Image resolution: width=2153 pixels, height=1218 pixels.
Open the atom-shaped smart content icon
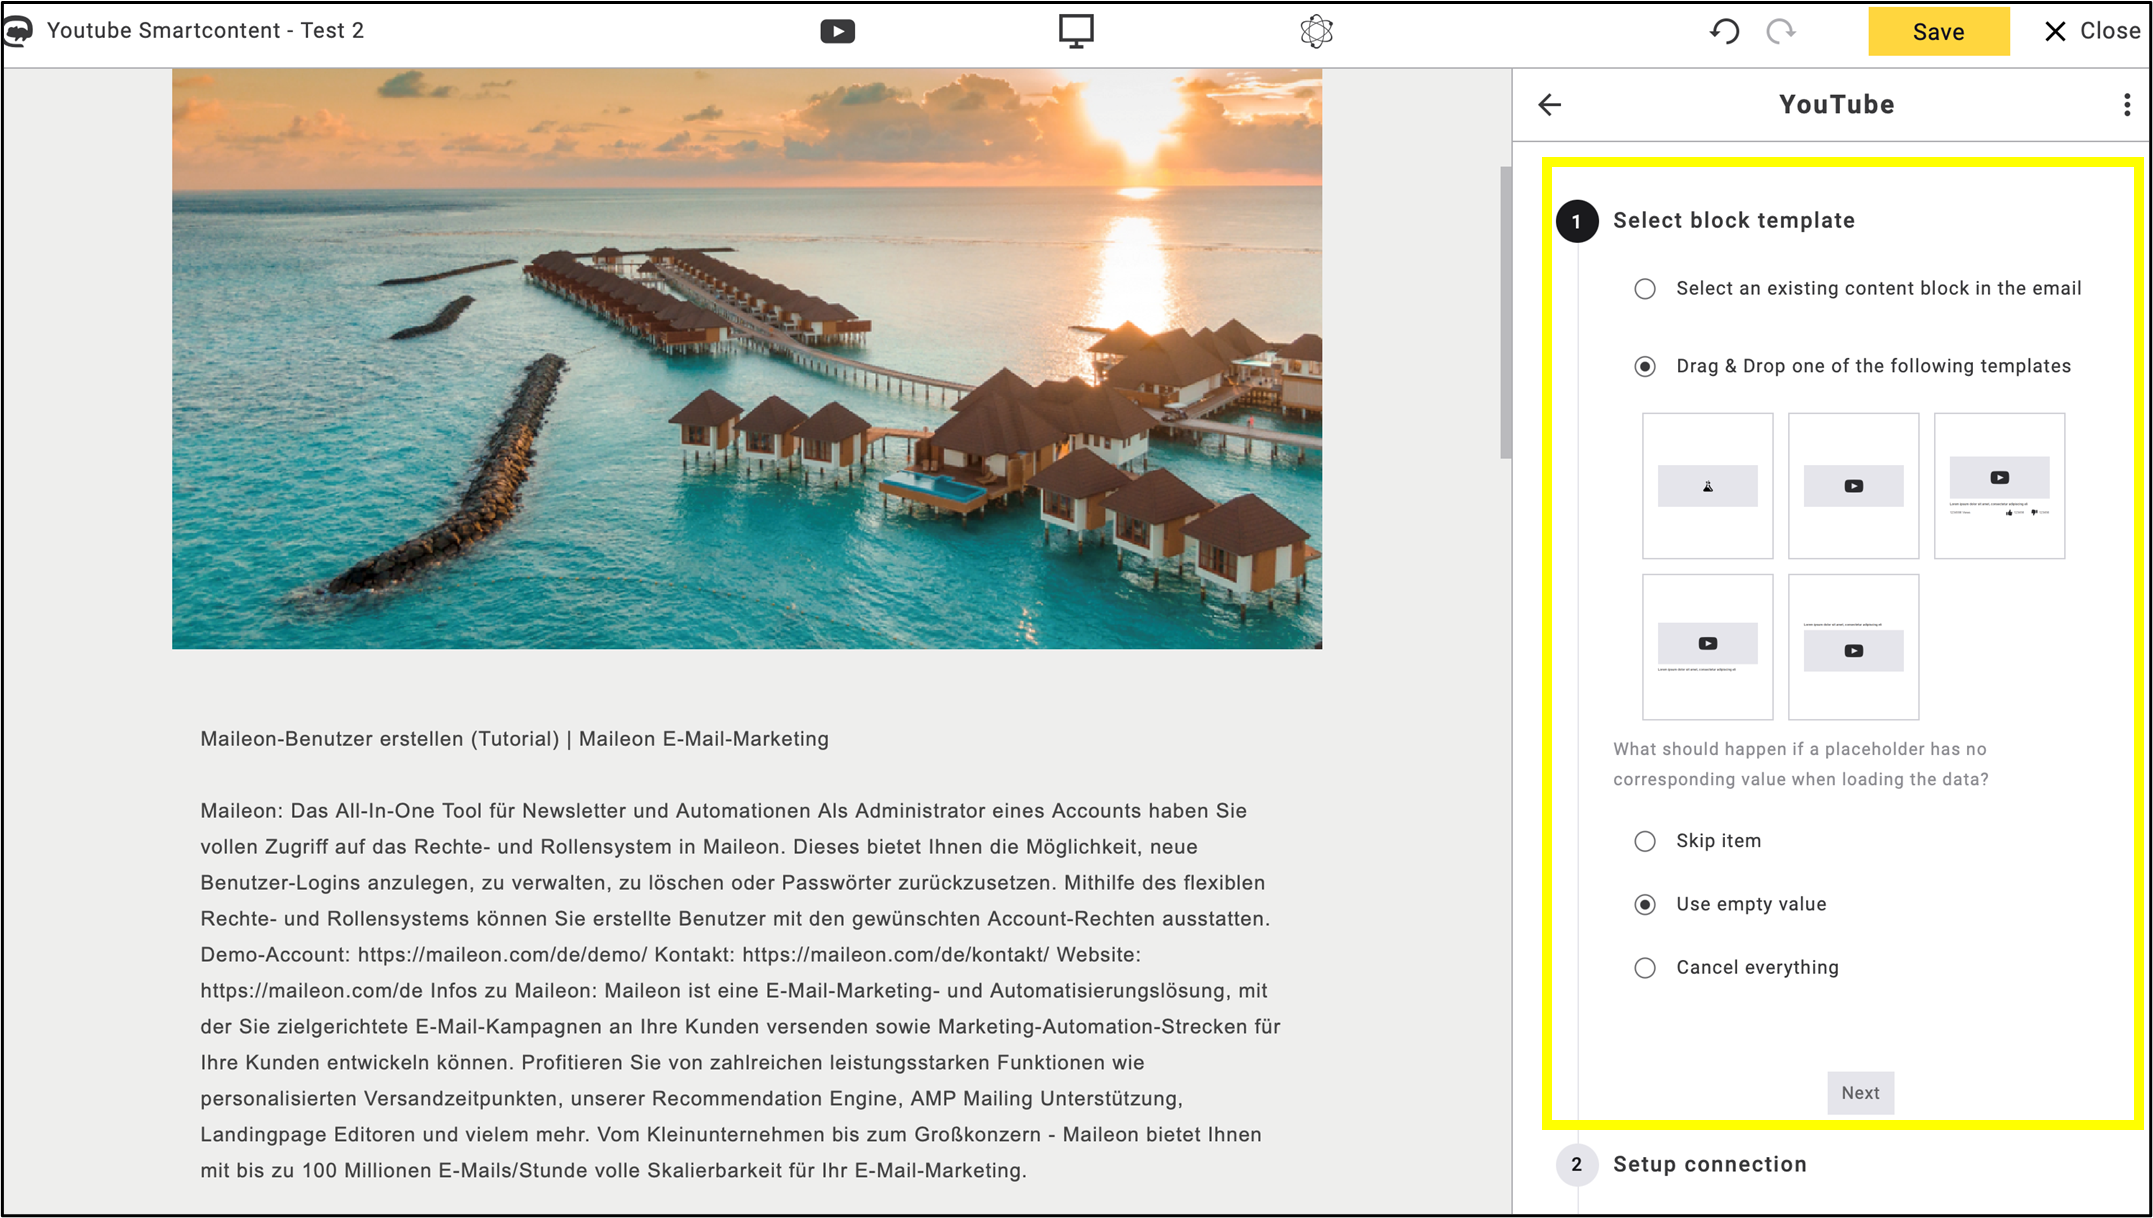coord(1316,31)
